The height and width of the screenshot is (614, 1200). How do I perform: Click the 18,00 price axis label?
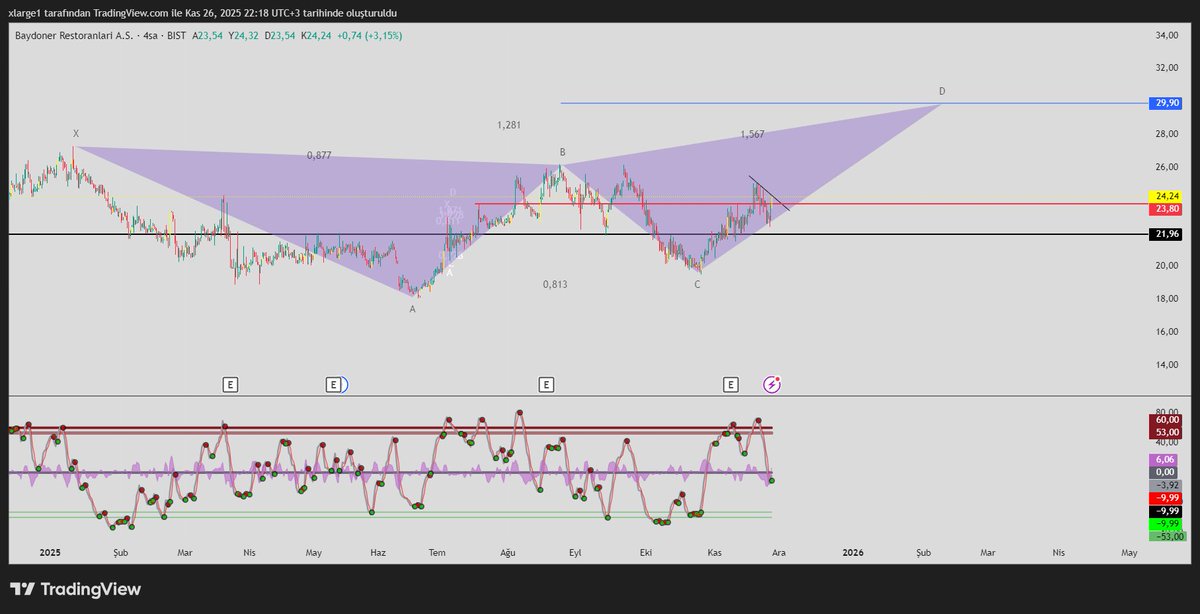pos(1167,299)
